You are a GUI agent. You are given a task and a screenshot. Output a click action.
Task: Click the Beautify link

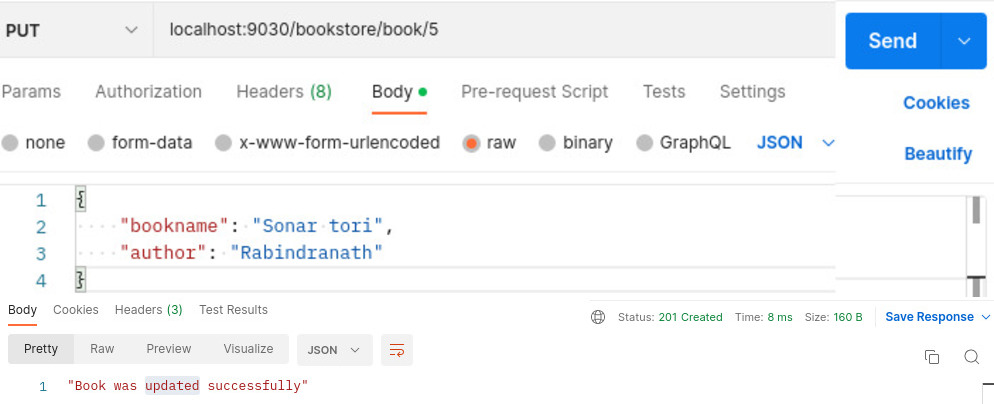pos(937,154)
